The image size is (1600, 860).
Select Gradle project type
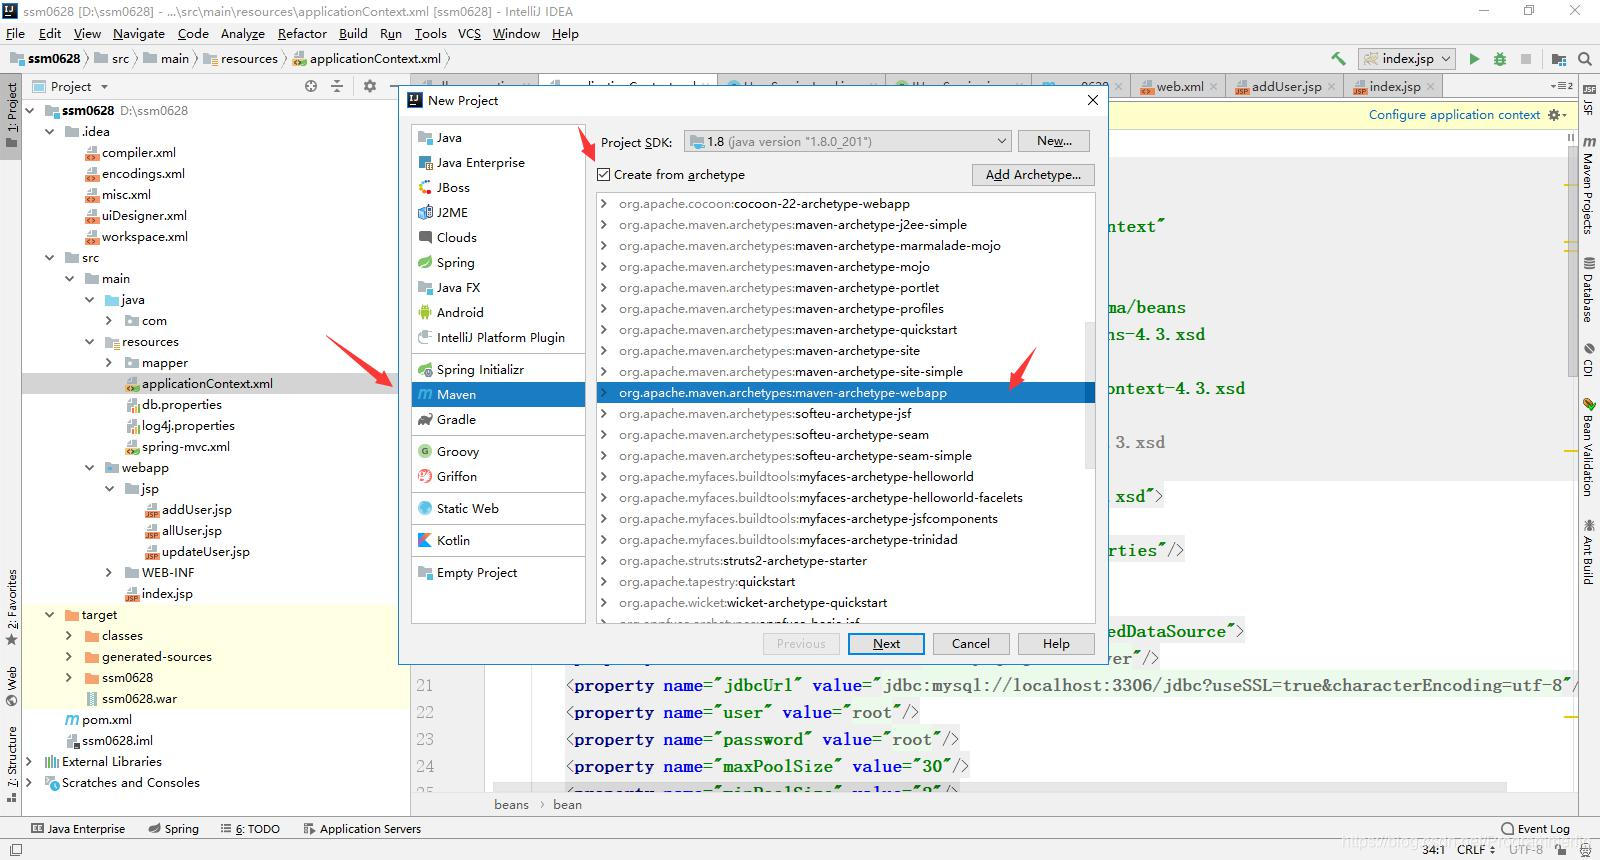pos(498,419)
